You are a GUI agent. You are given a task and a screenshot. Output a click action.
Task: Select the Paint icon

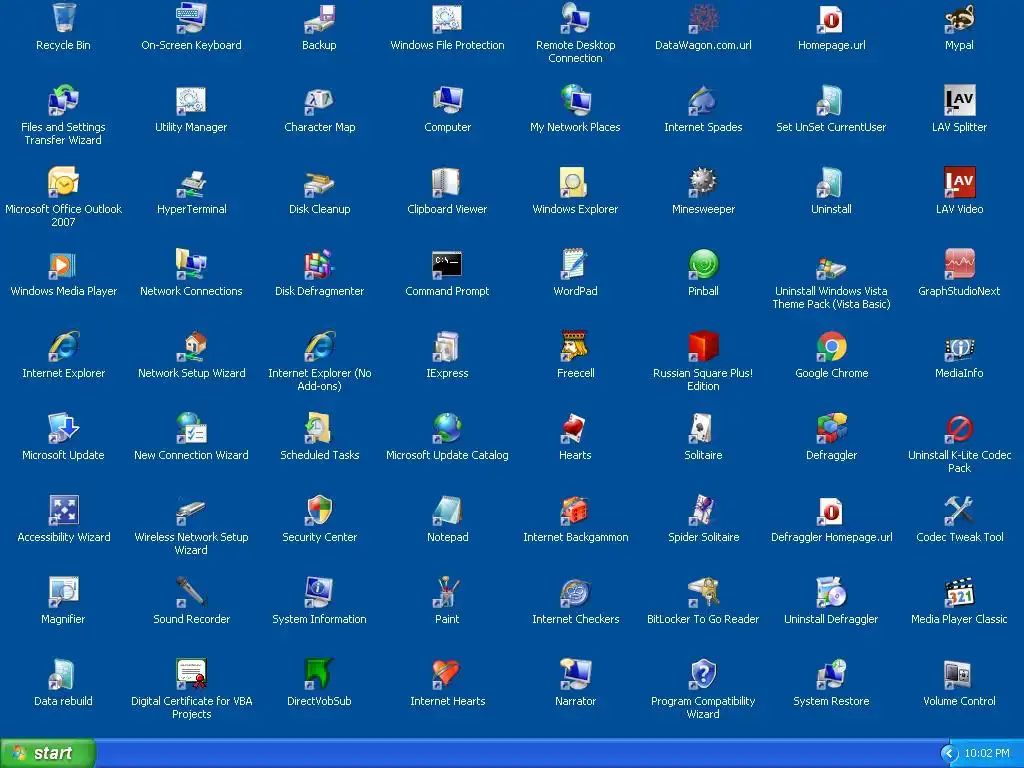point(447,592)
